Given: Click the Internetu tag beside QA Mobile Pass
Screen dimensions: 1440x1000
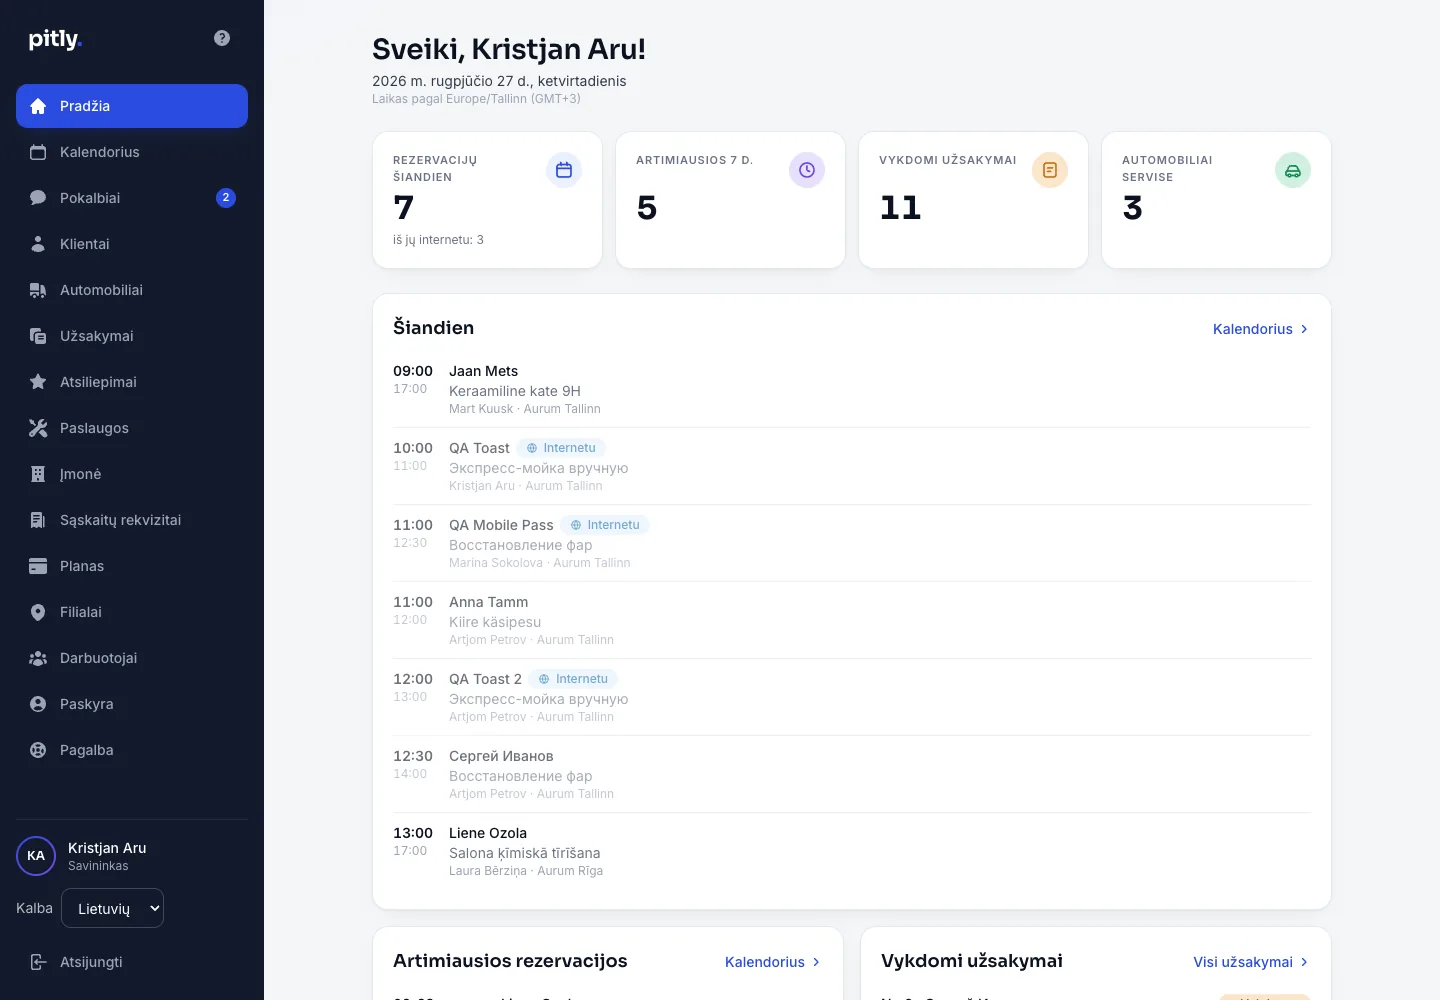Looking at the screenshot, I should pyautogui.click(x=605, y=525).
